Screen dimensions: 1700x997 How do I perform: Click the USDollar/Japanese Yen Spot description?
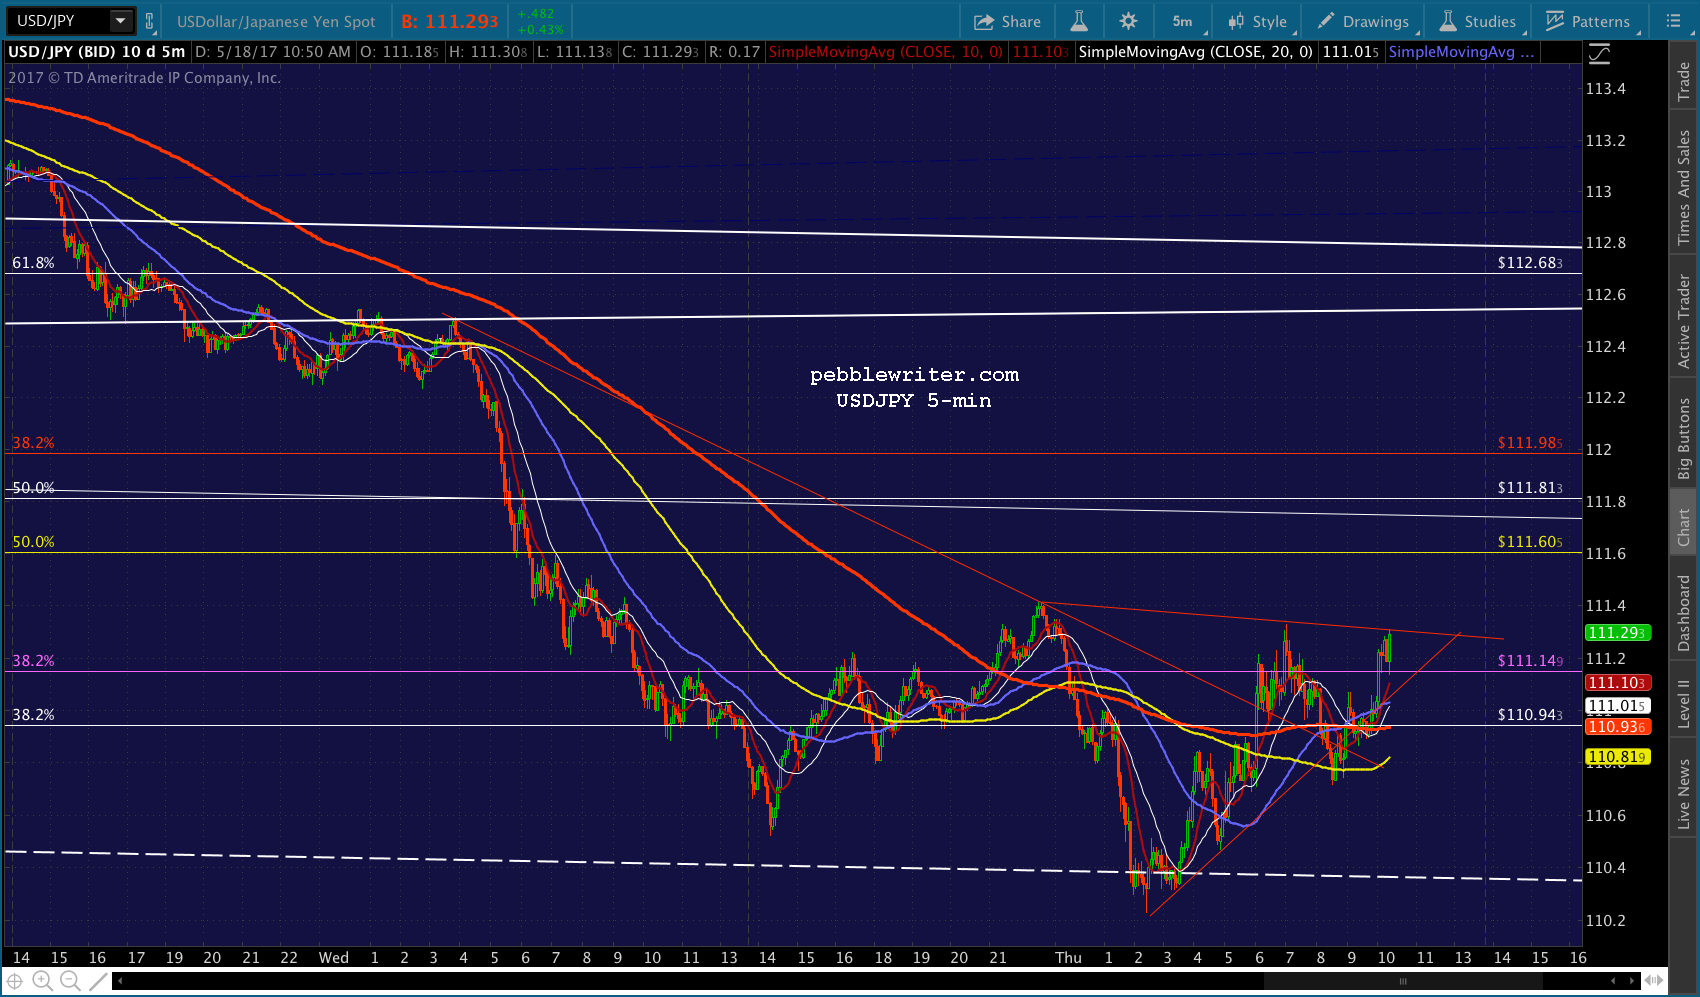(x=276, y=21)
